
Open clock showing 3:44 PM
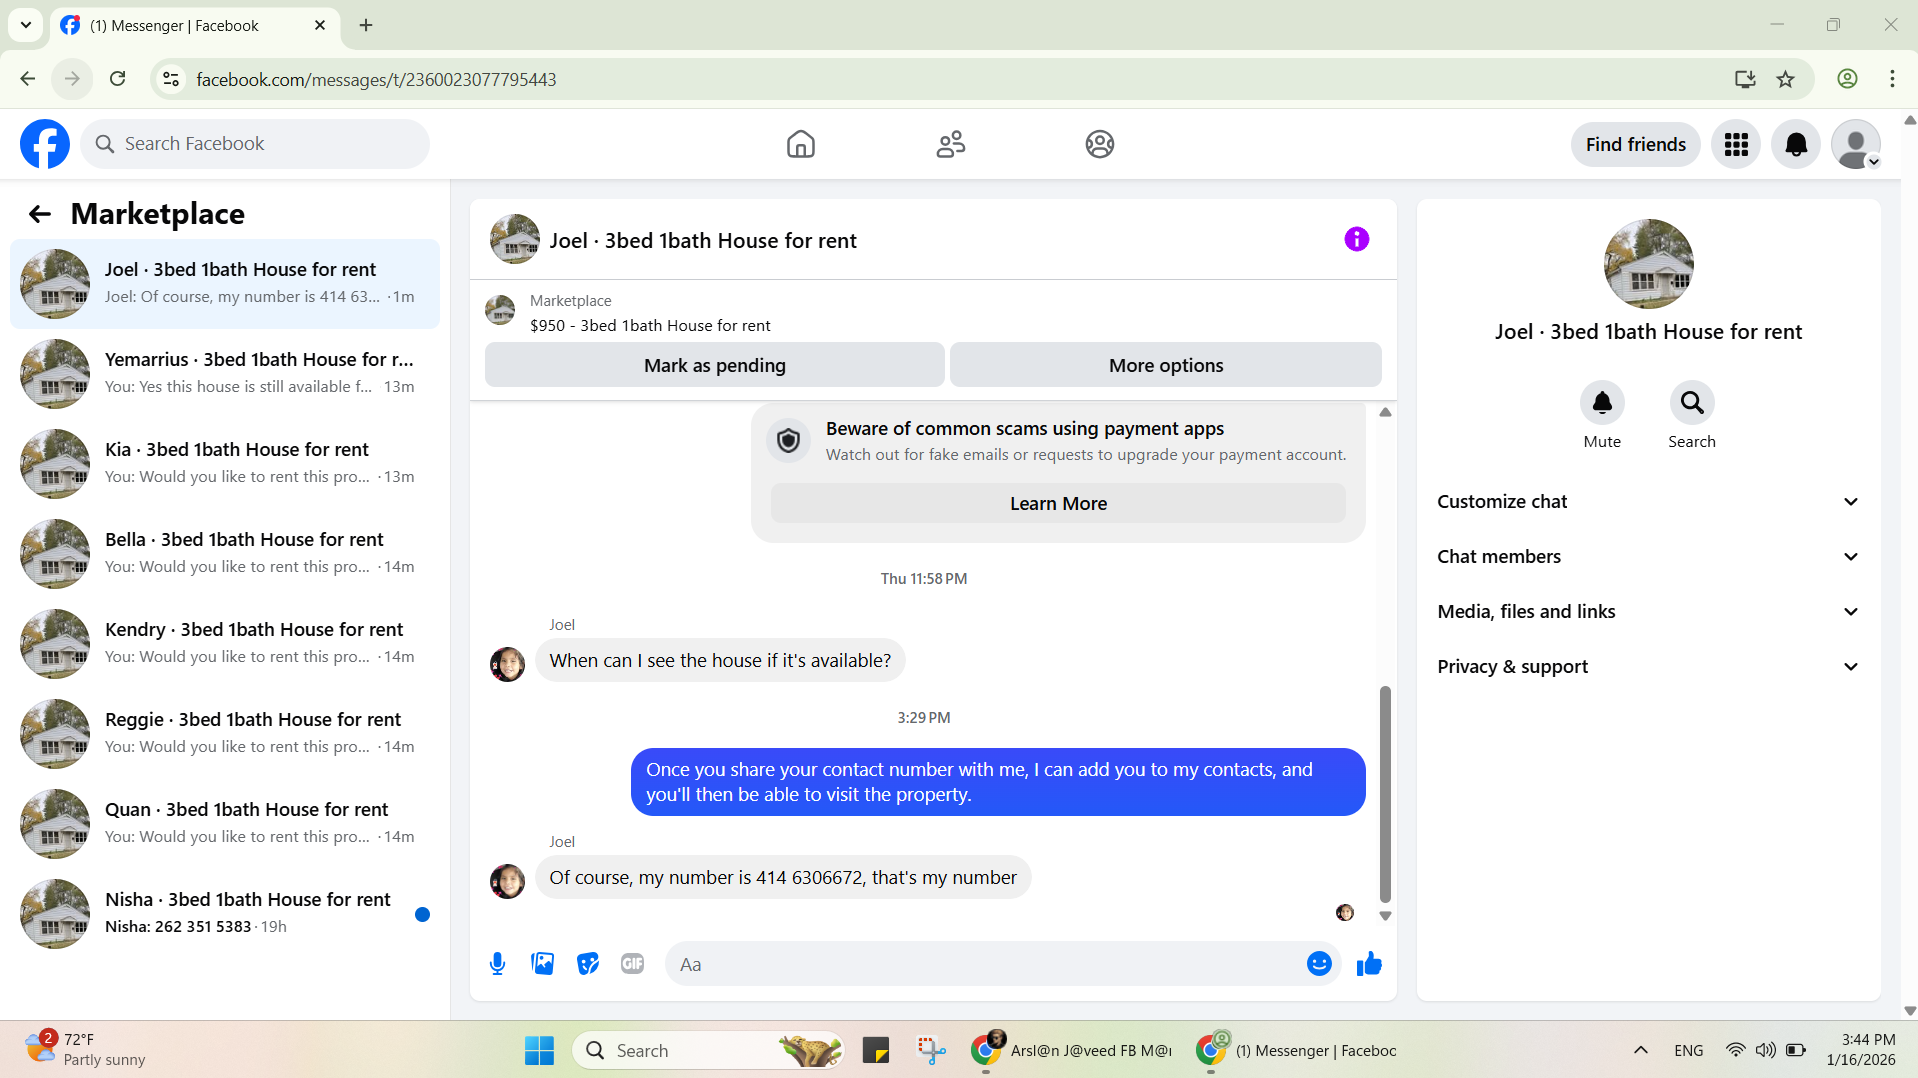point(1861,1050)
